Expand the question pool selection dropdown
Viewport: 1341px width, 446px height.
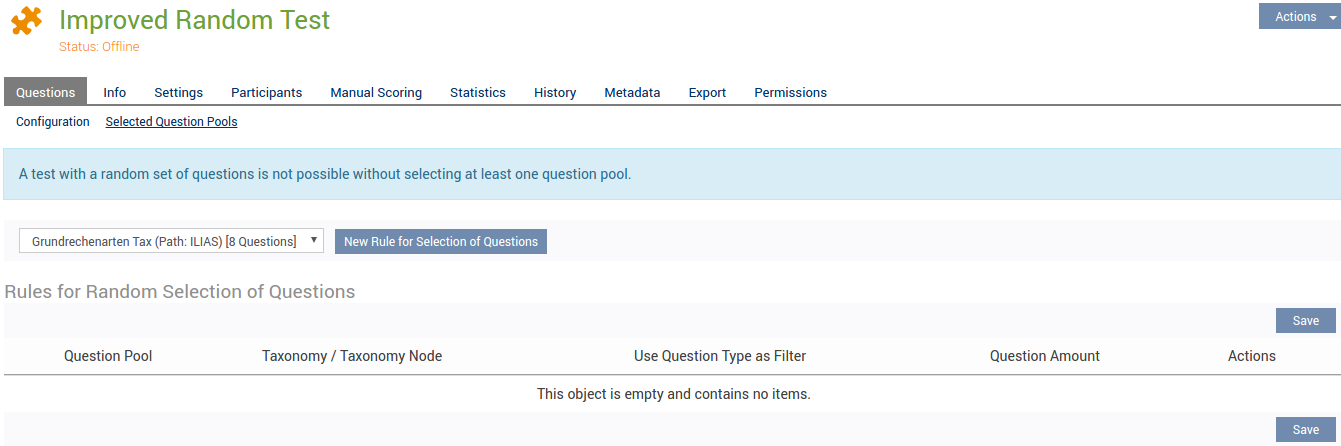point(171,241)
